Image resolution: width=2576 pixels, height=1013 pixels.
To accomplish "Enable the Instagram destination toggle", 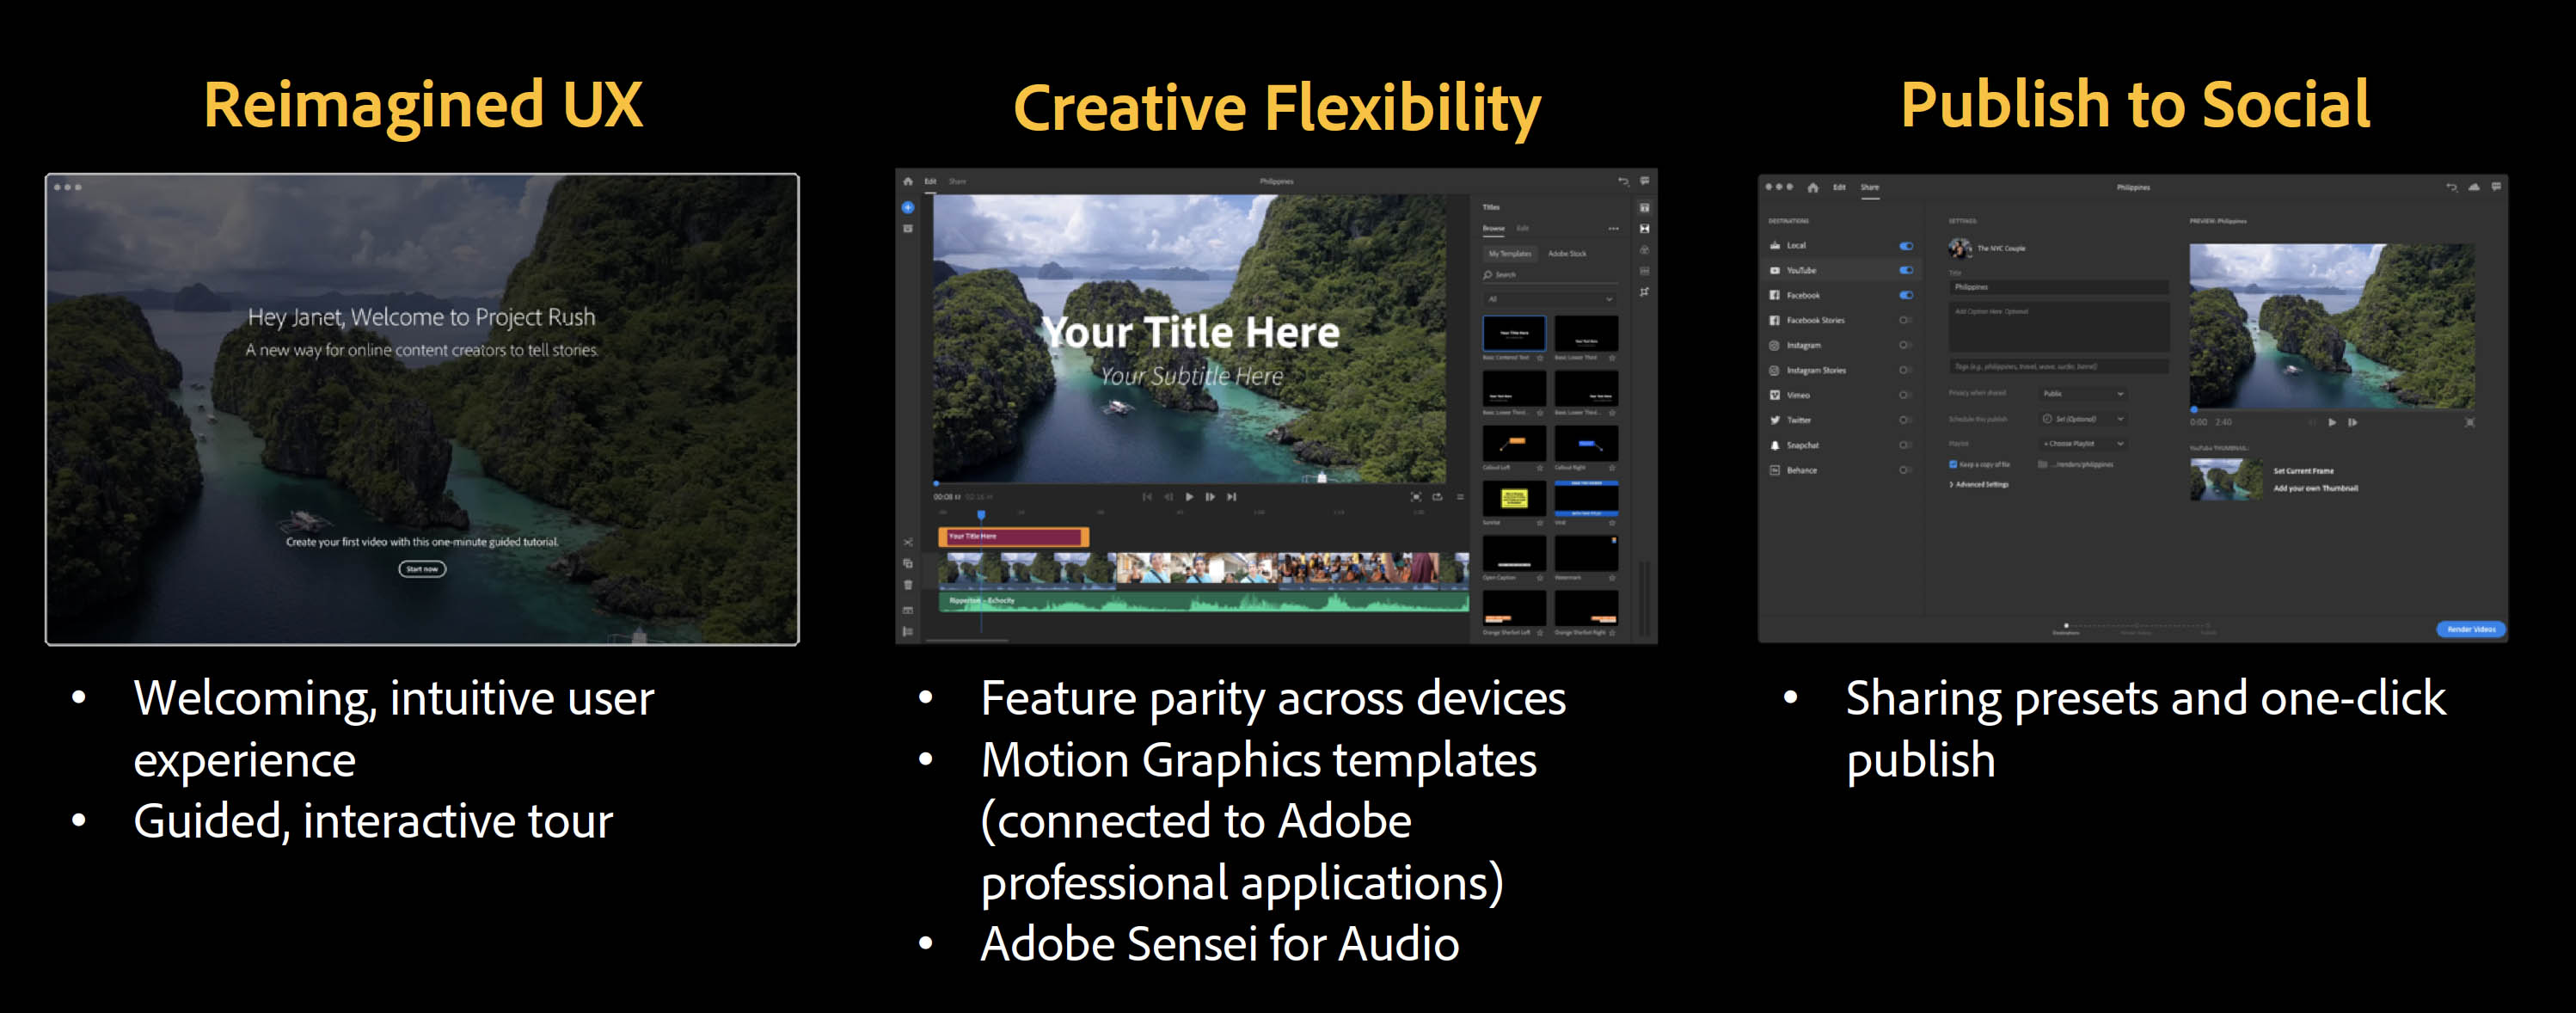I will (1906, 346).
